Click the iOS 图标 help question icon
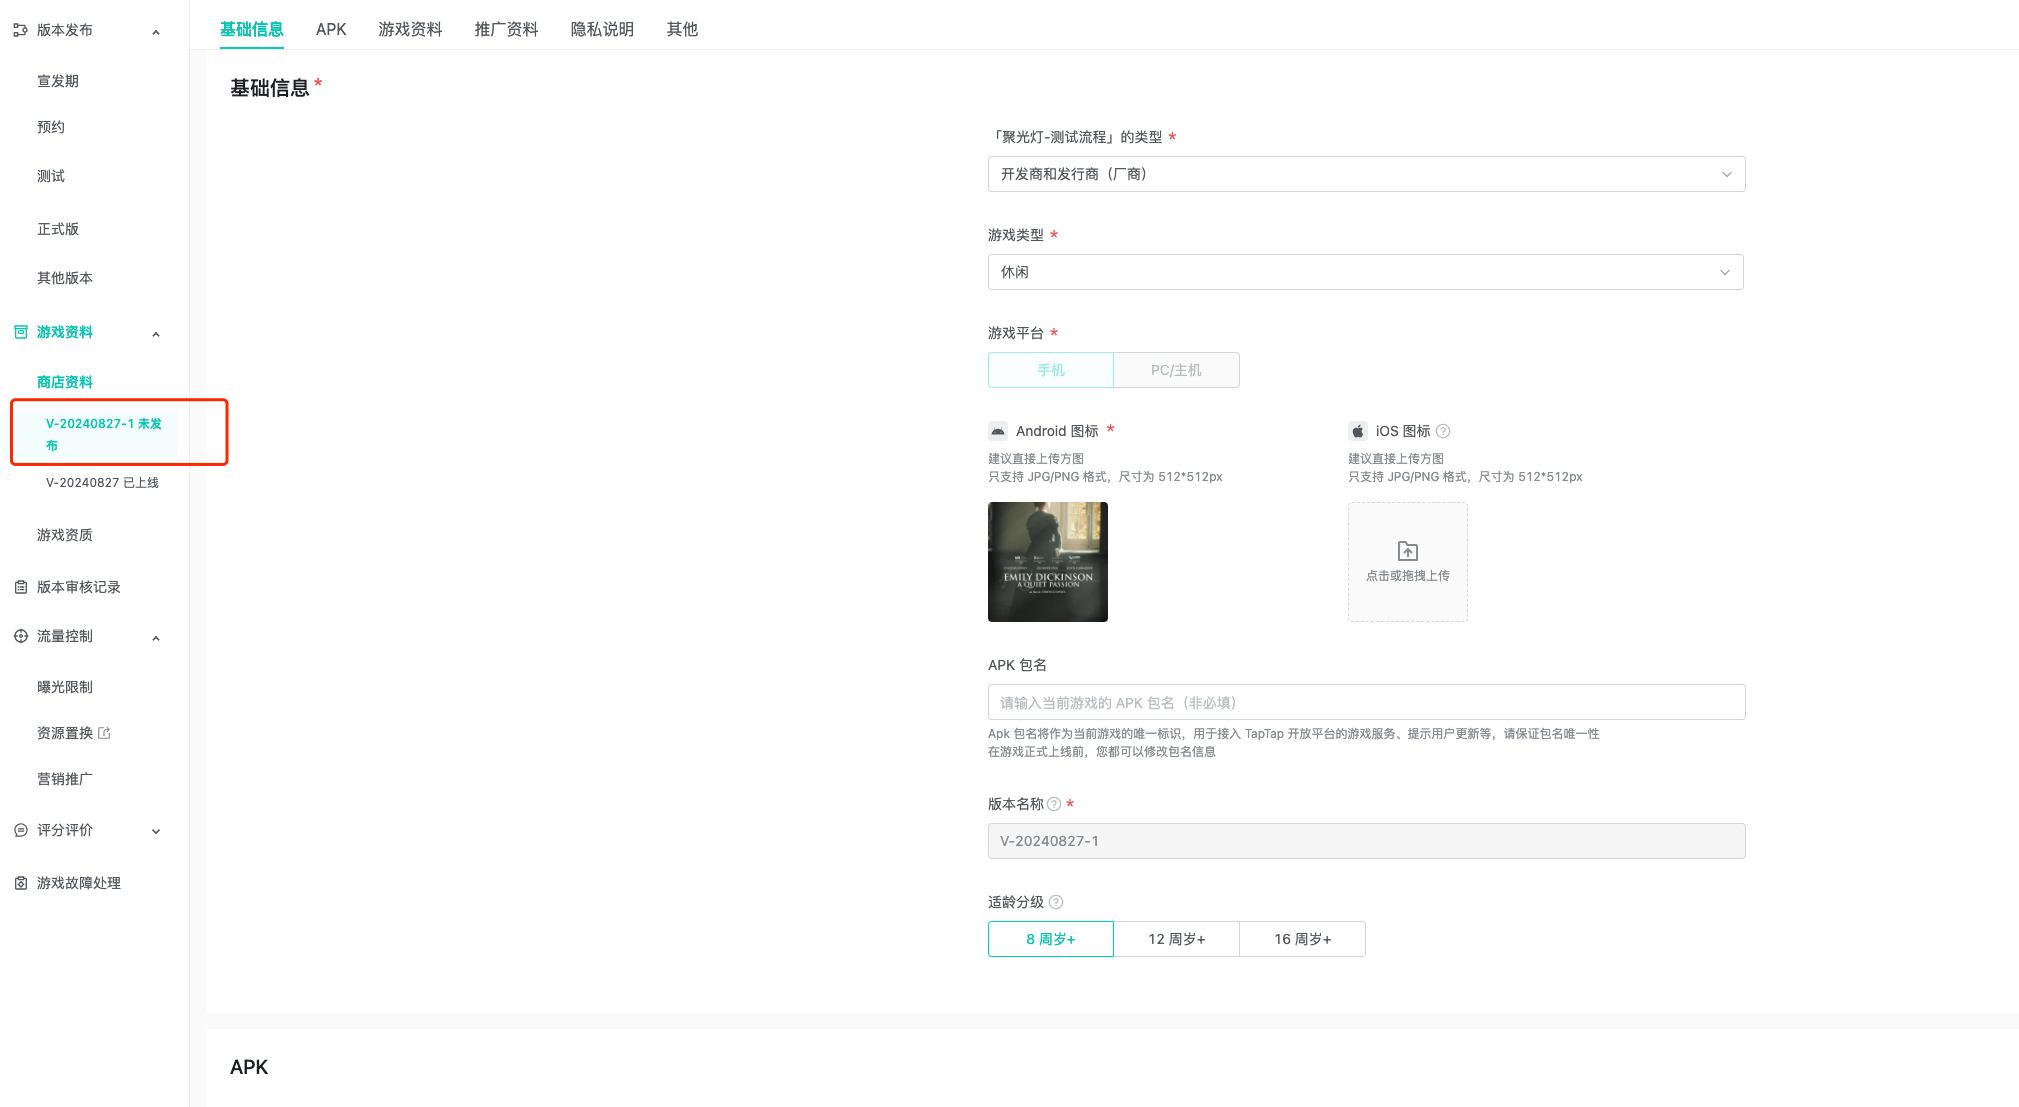The height and width of the screenshot is (1107, 2019). [x=1443, y=431]
